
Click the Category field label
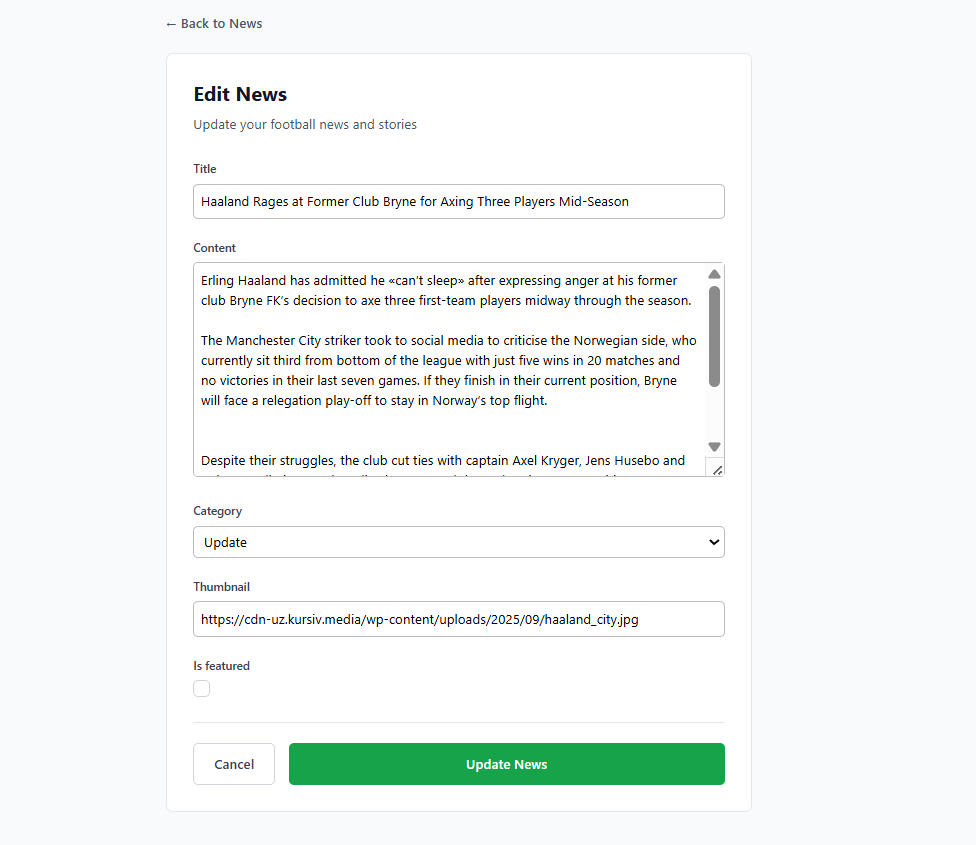point(218,511)
